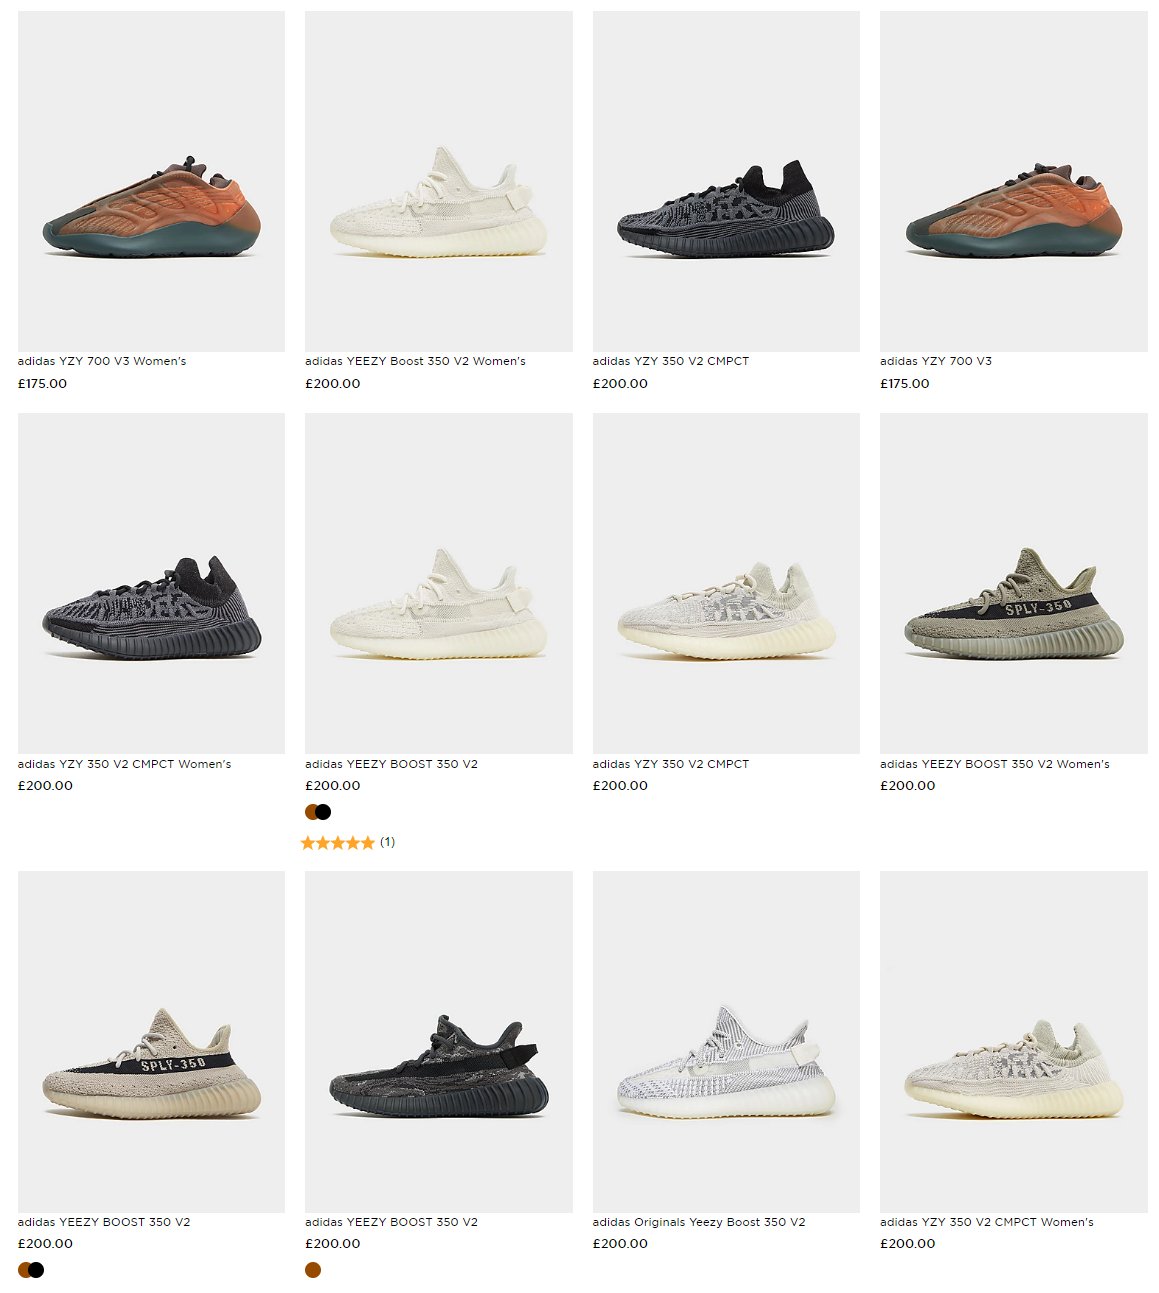Open the black non-Women's YZY 350 V2 CMPCT title
Screen dimensions: 1159x1293
(671, 361)
